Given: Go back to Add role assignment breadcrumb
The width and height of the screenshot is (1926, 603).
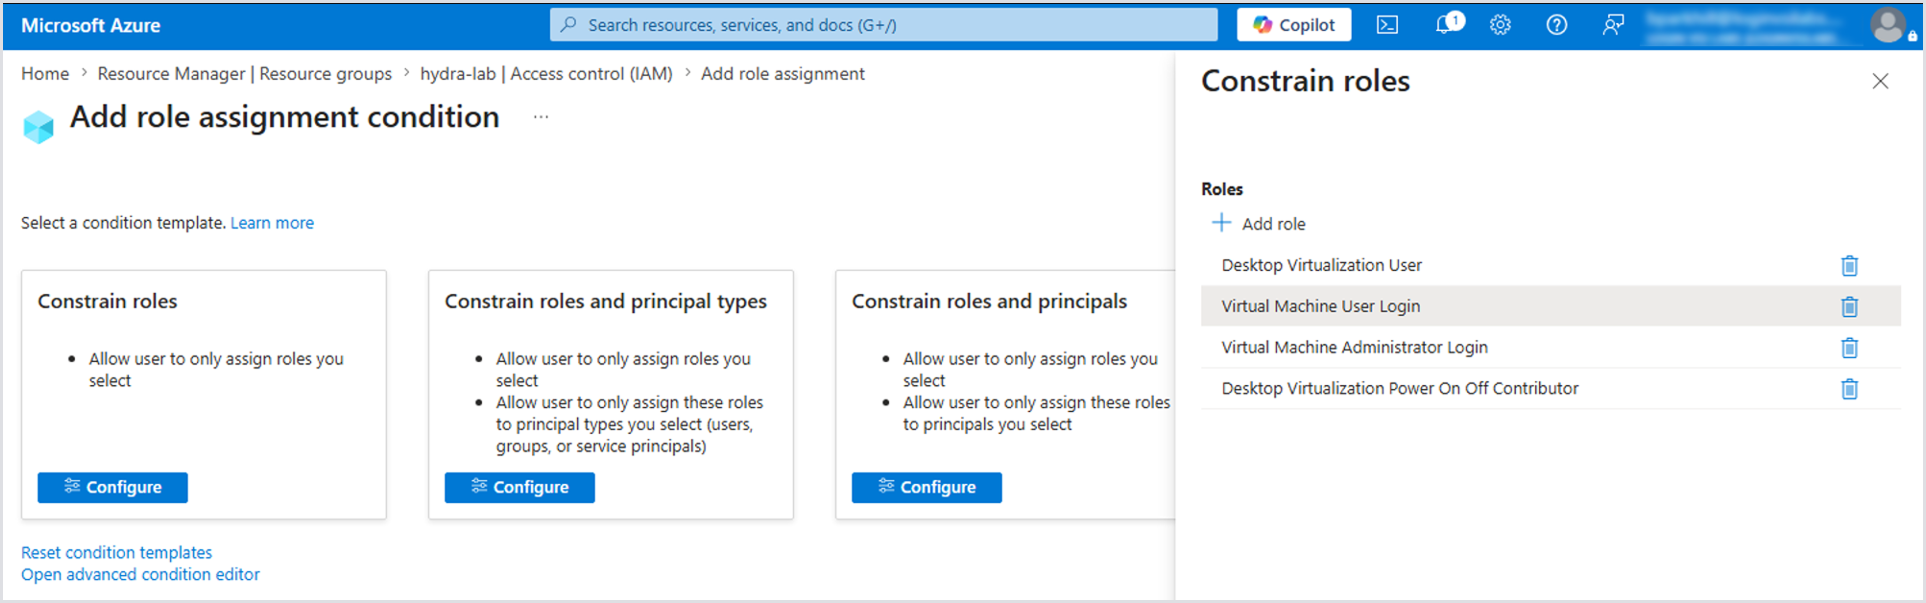Looking at the screenshot, I should (x=782, y=74).
